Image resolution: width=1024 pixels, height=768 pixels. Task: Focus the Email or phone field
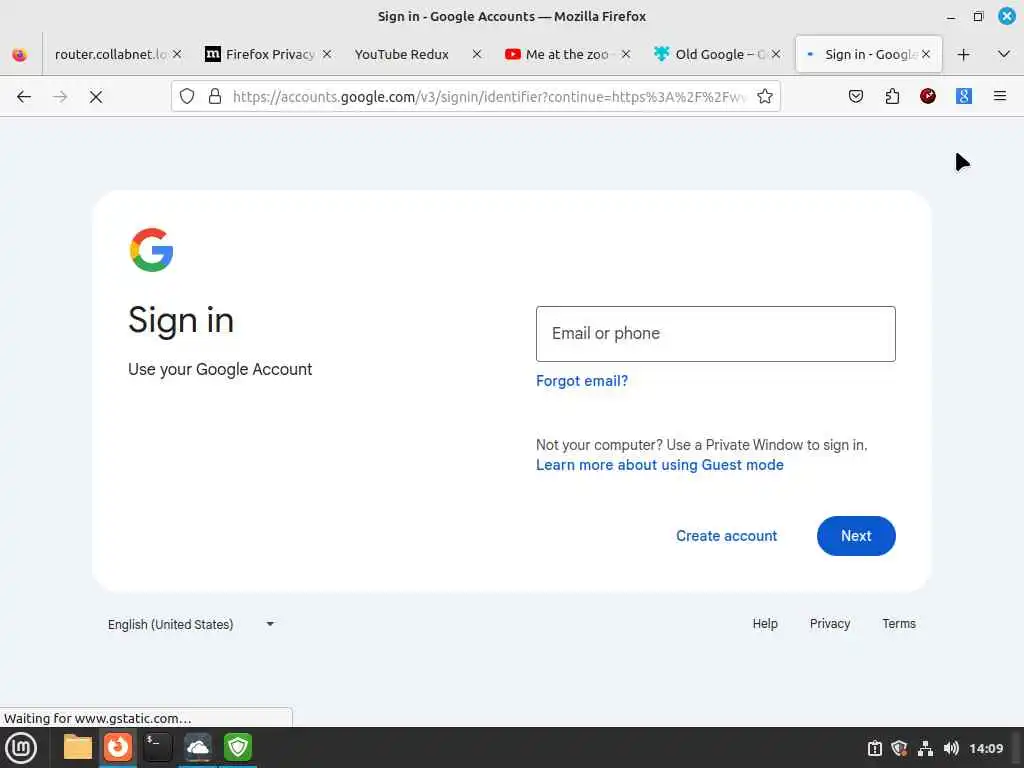716,334
